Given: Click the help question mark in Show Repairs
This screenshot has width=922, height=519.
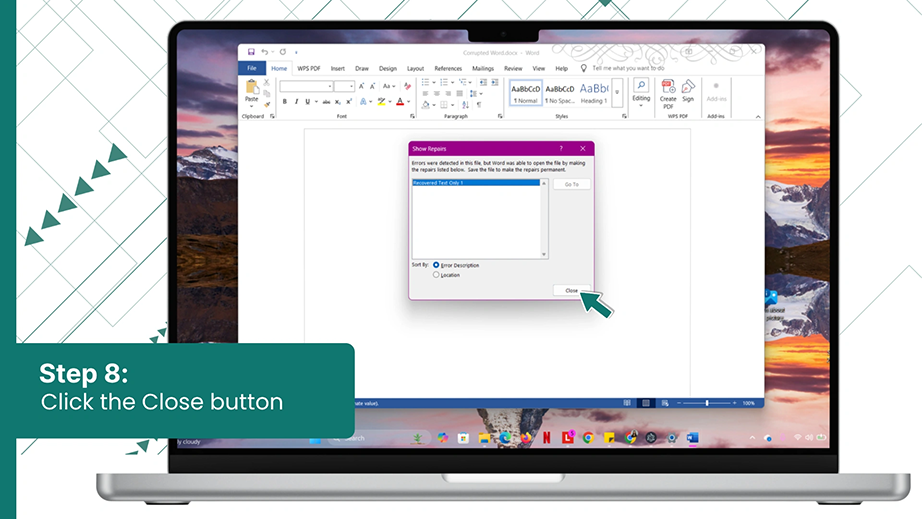Looking at the screenshot, I should 561,149.
